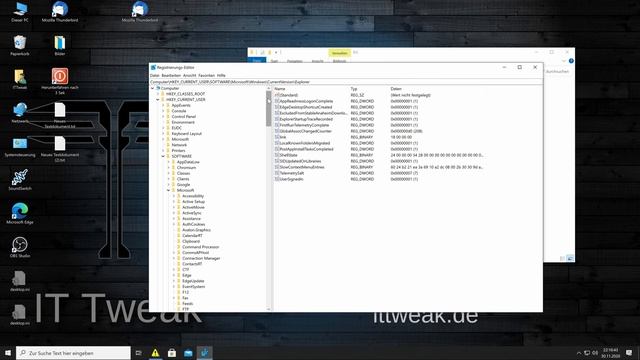The image size is (640, 360).
Task: Click the Windows Start button
Action: (x=8, y=353)
